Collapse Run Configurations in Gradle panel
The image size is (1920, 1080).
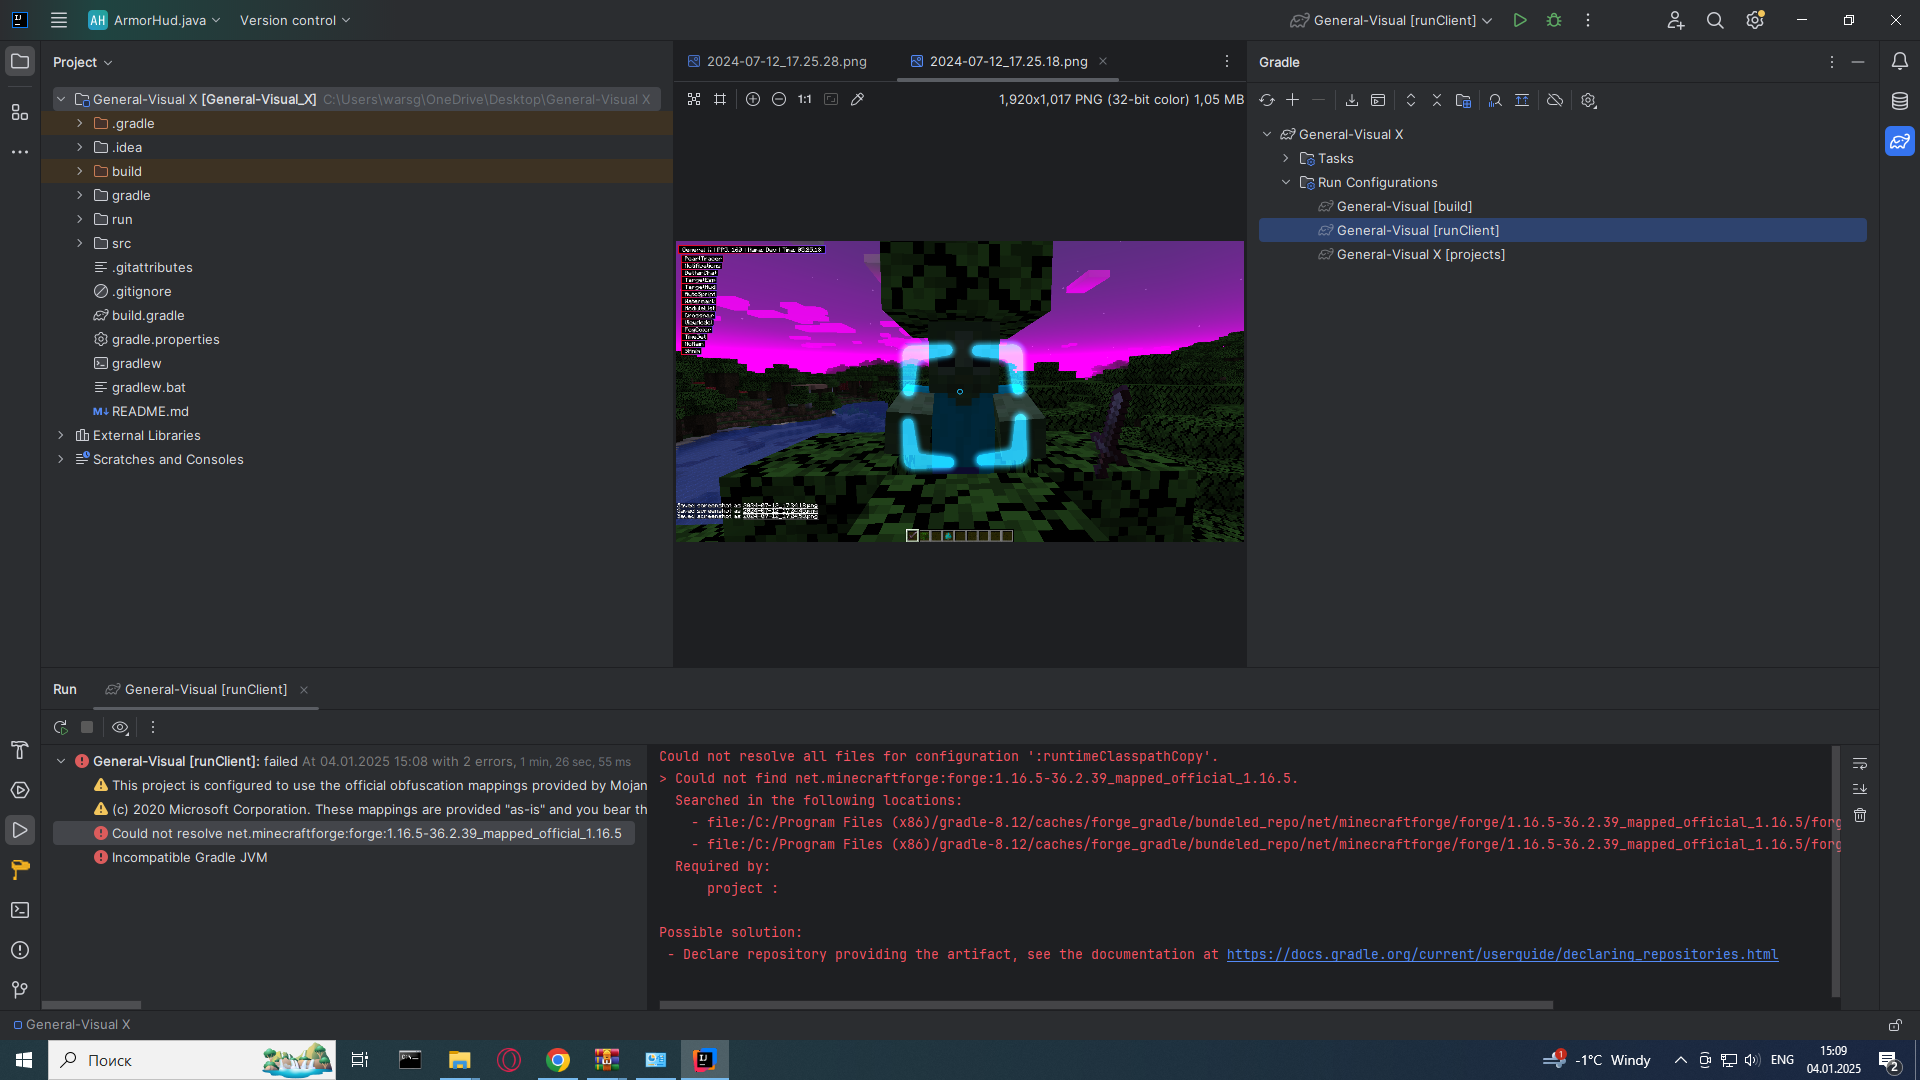pyautogui.click(x=1286, y=182)
